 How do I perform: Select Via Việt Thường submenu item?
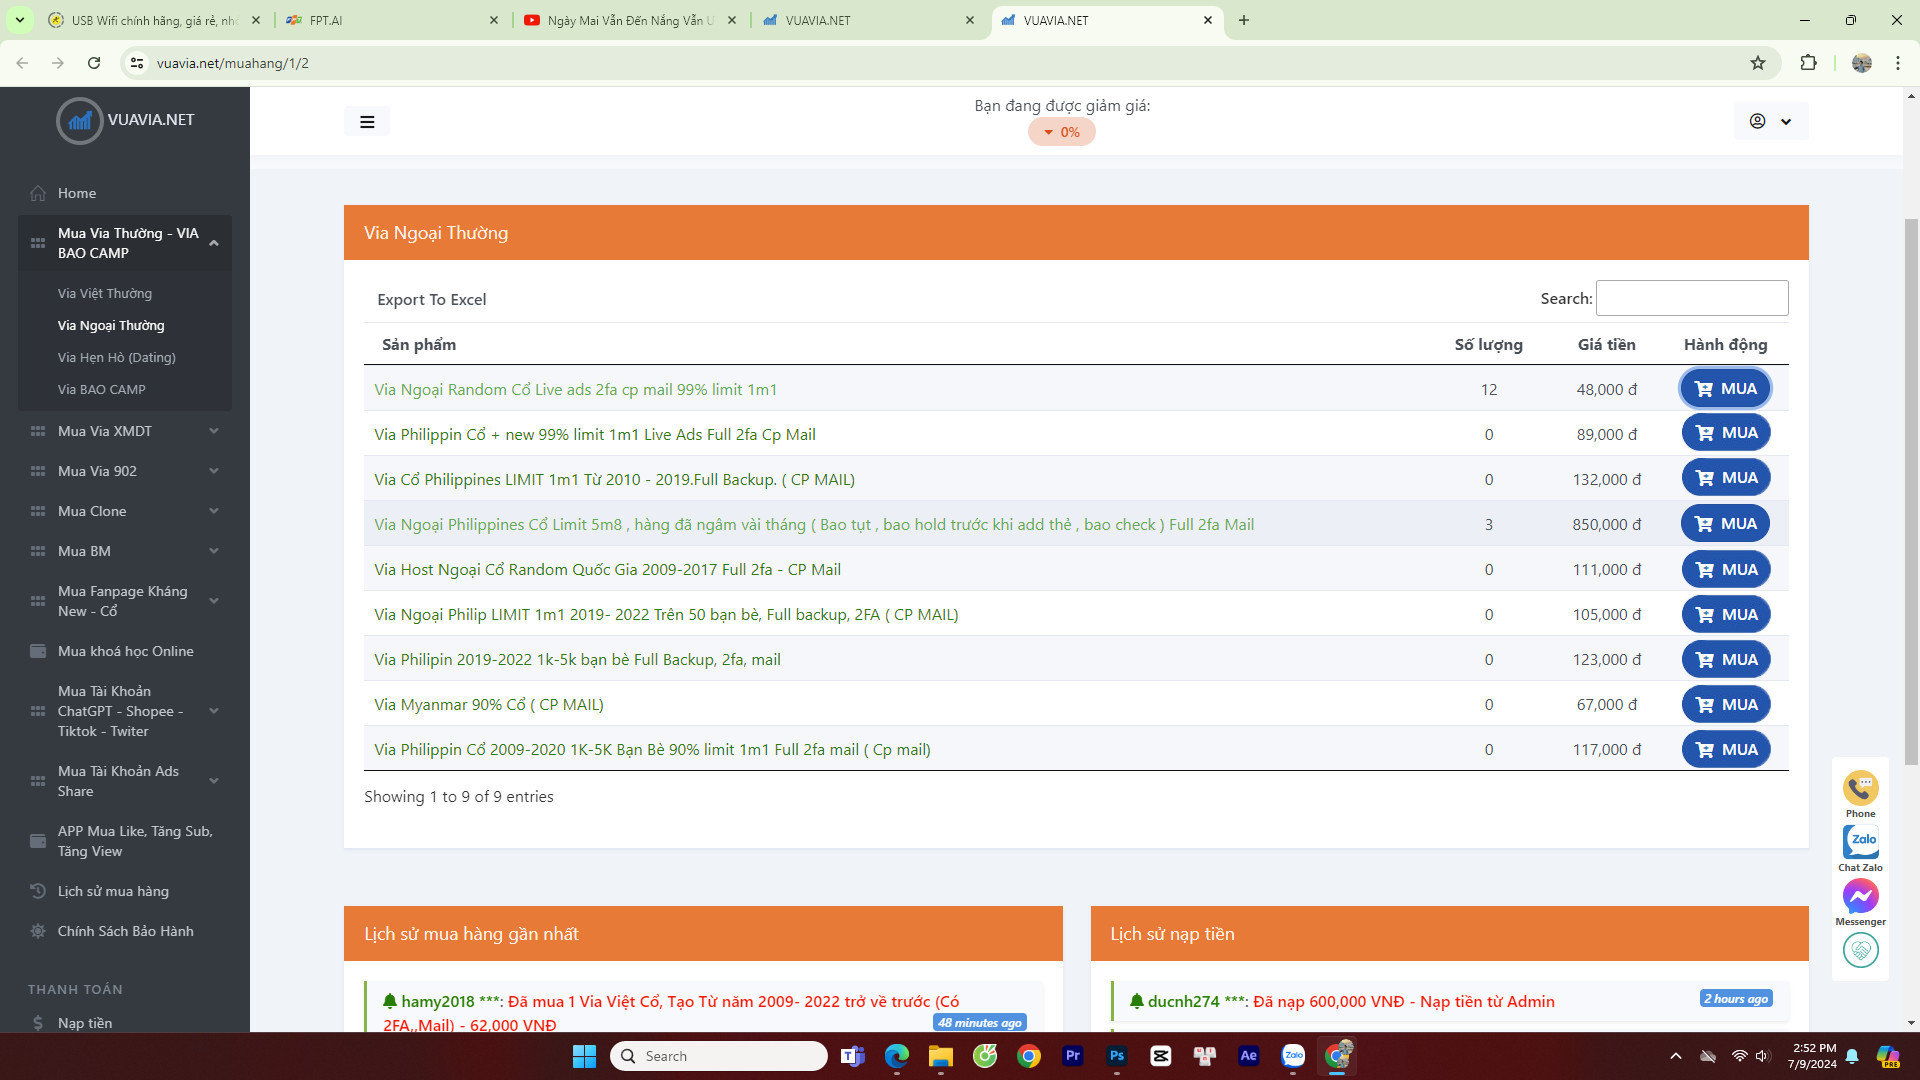(x=105, y=293)
